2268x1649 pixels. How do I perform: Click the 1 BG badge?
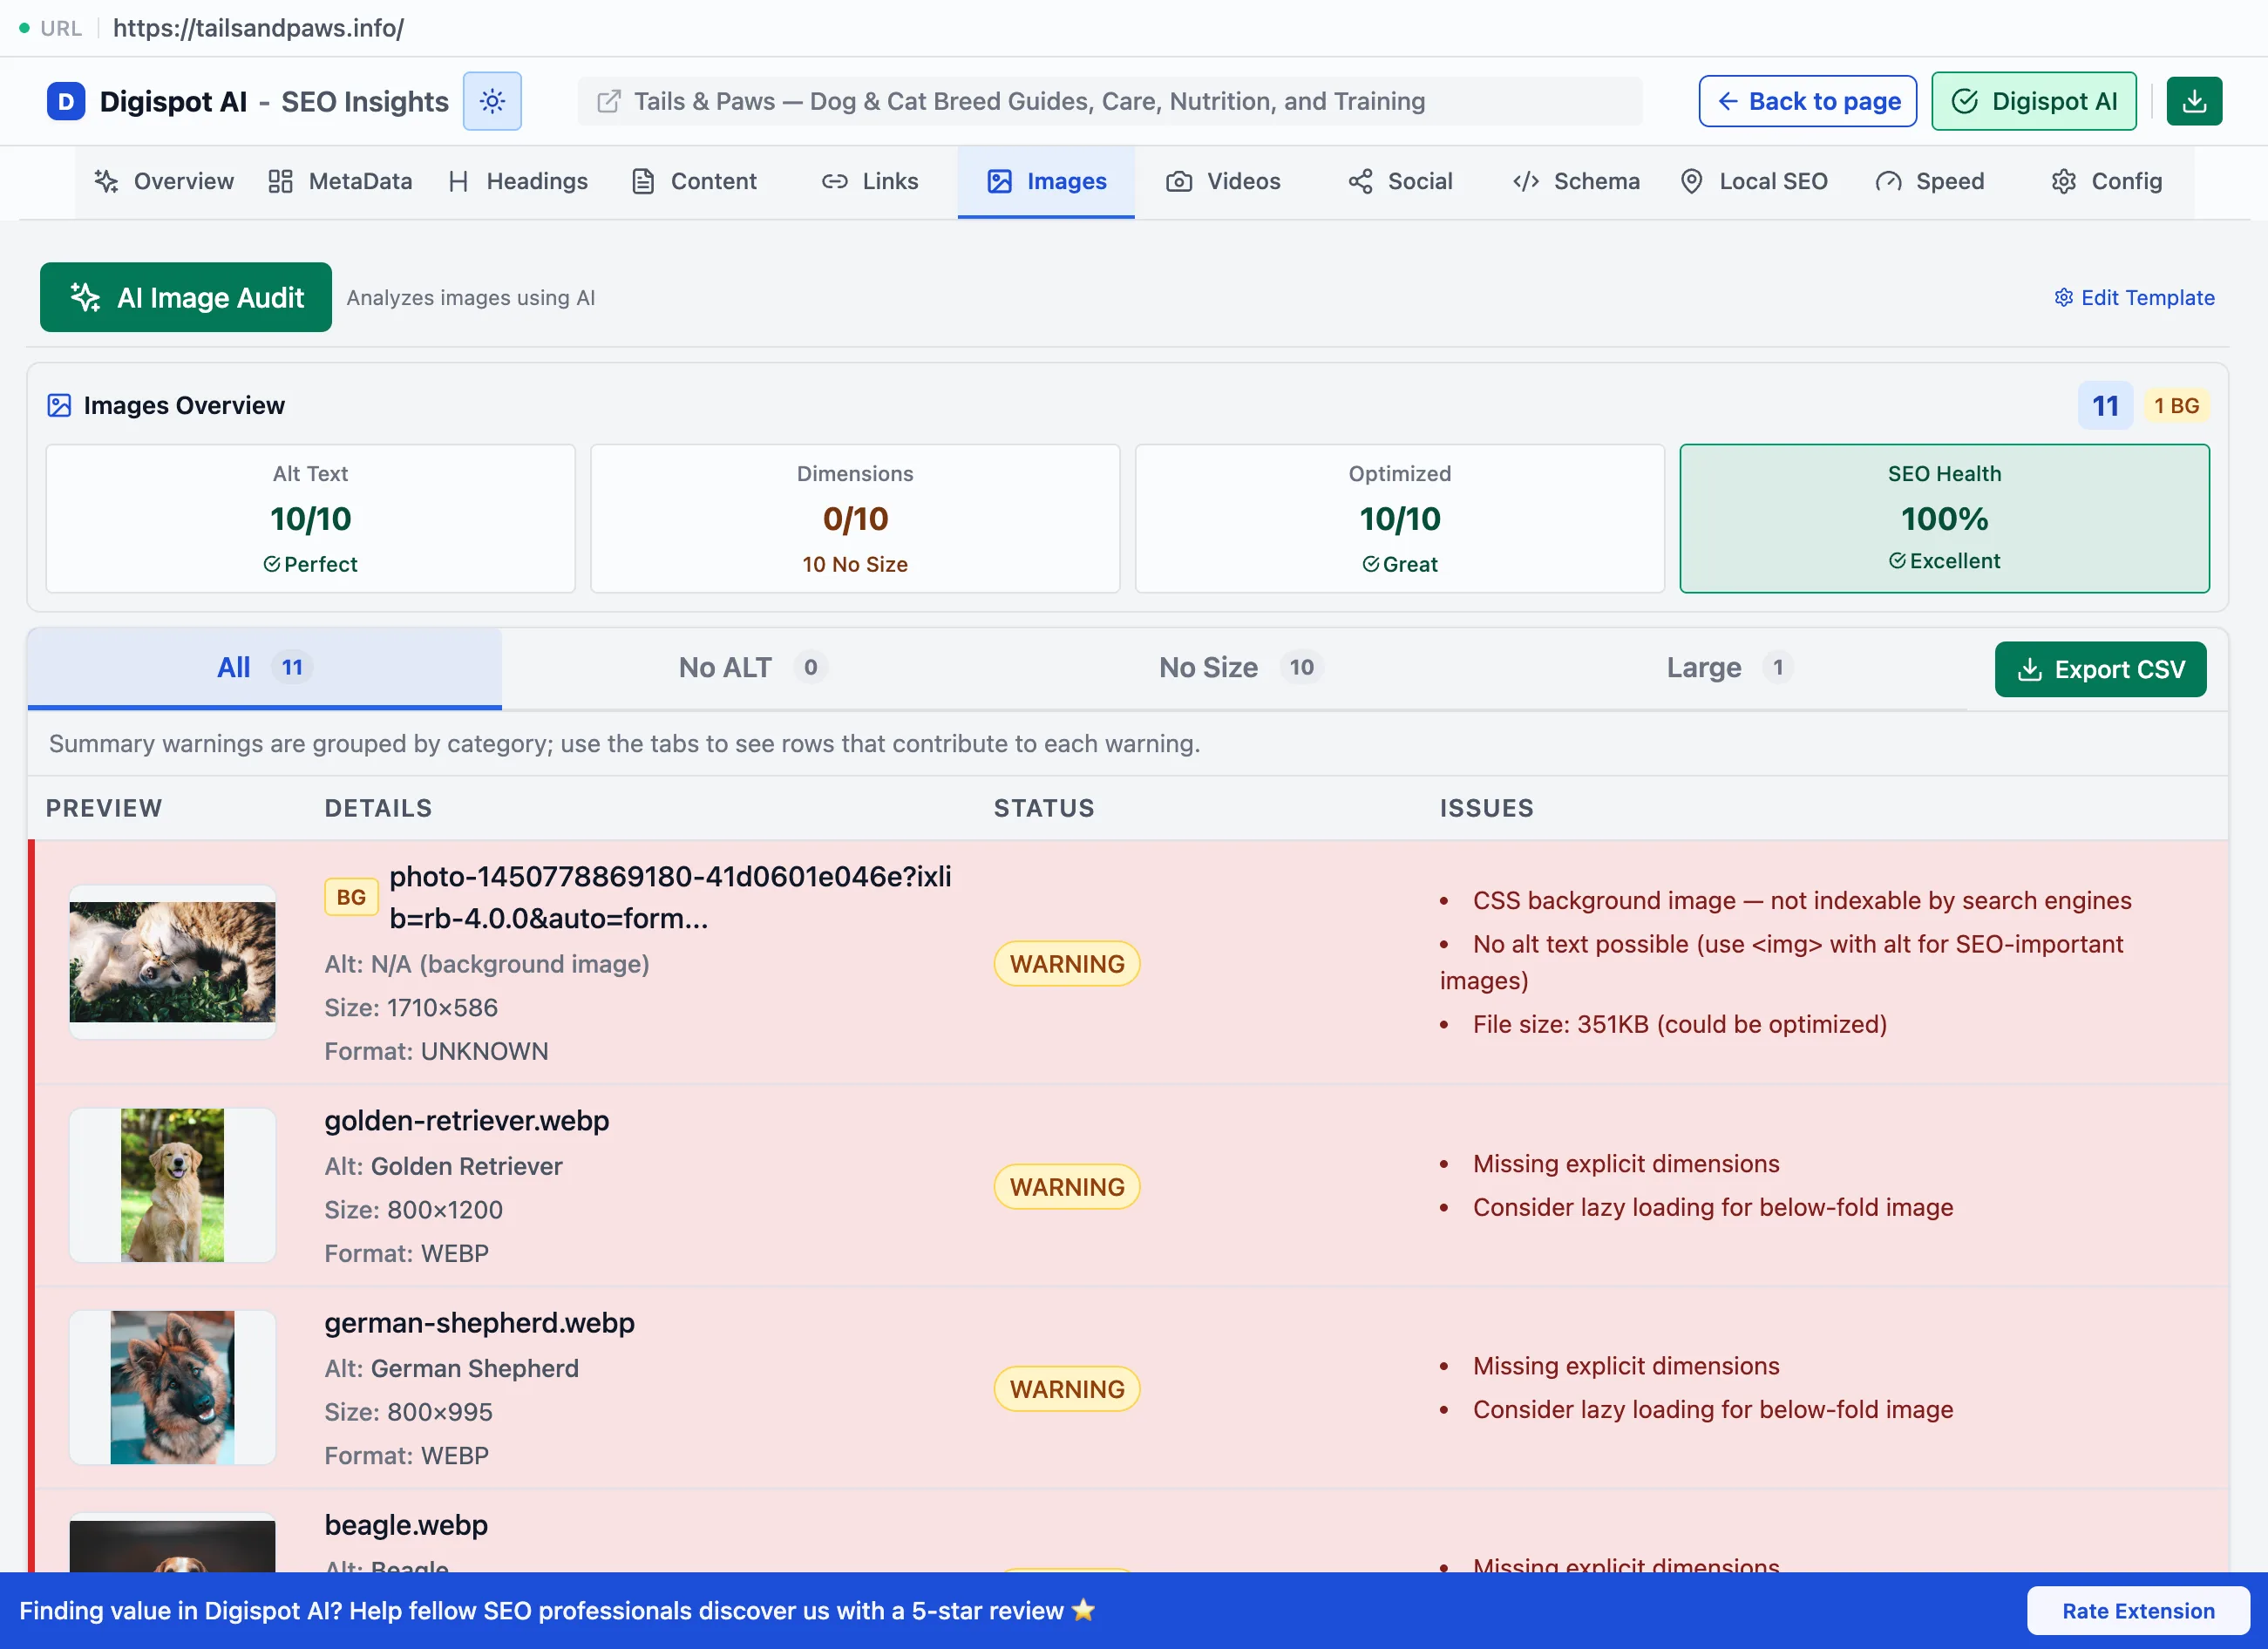2176,406
